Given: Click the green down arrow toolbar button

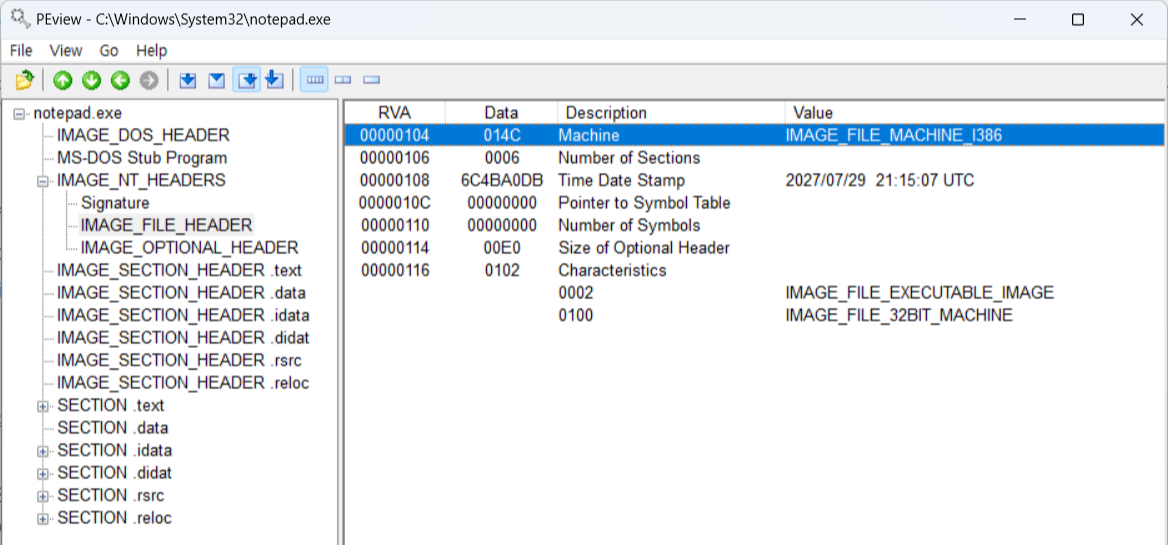Looking at the screenshot, I should pos(91,80).
